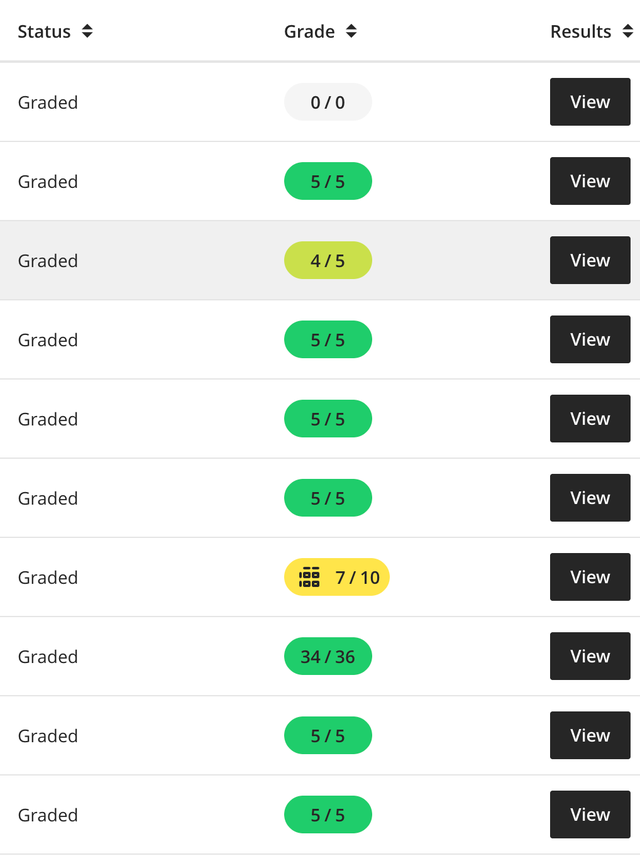This screenshot has width=640, height=861.
Task: Click the 5 / 5 badge in the last row
Action: (328, 815)
